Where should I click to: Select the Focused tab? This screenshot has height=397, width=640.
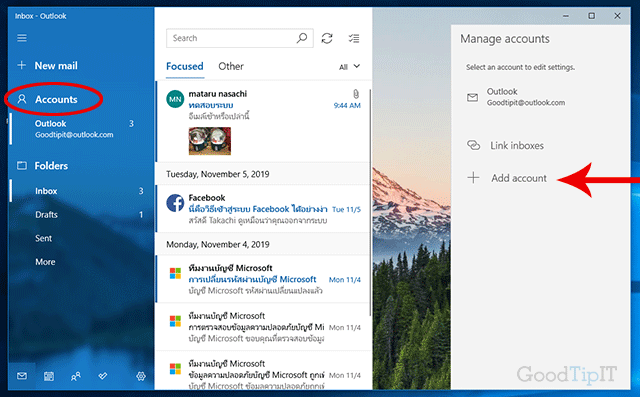point(184,66)
